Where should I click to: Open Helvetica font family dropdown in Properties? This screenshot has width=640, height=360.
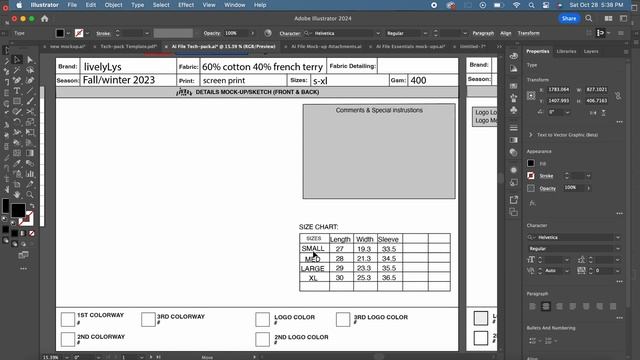[618, 238]
